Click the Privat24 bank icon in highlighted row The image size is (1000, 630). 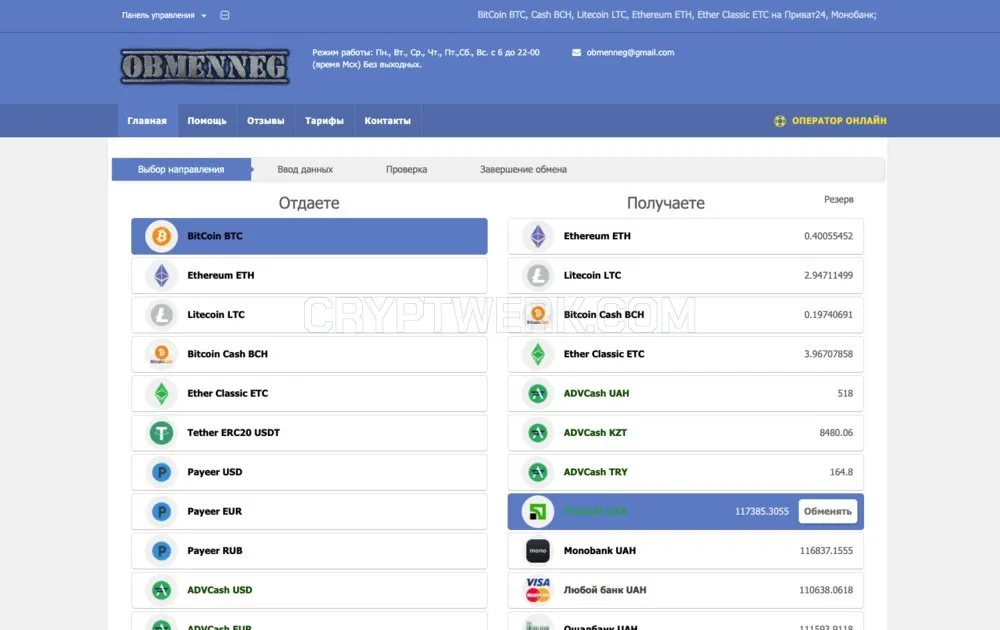[538, 511]
